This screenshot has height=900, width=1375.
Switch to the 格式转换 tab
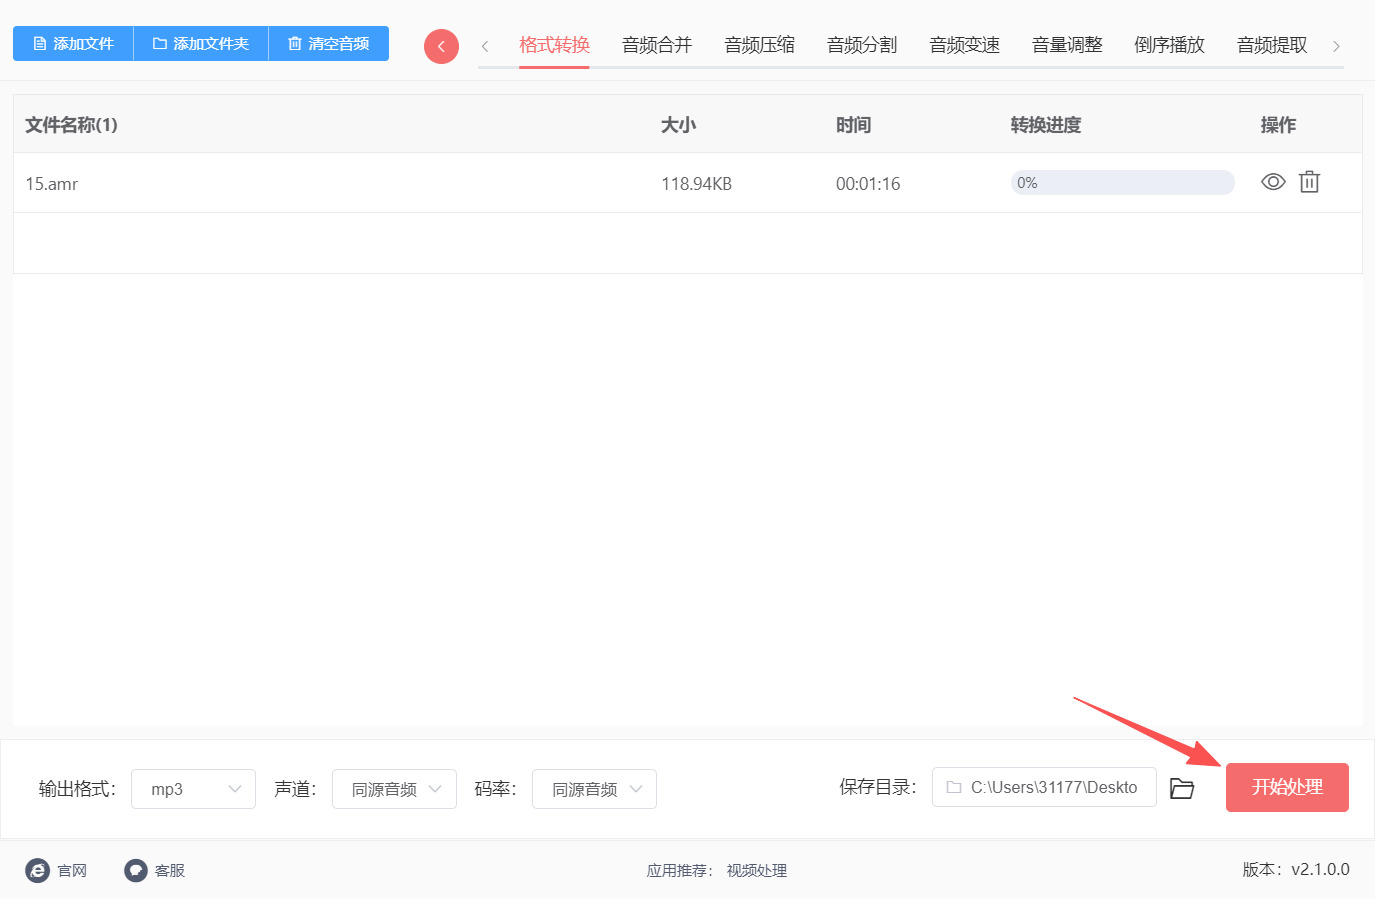(554, 45)
